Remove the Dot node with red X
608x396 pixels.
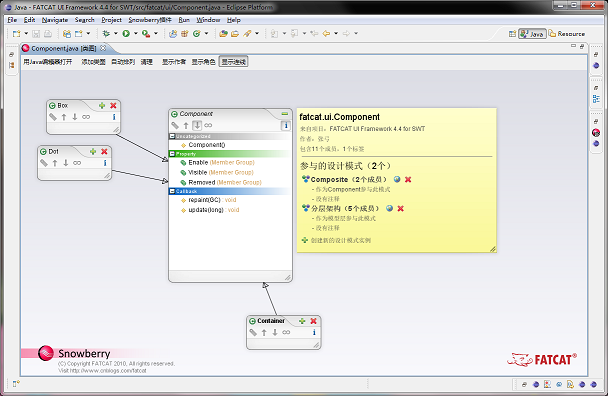(104, 152)
